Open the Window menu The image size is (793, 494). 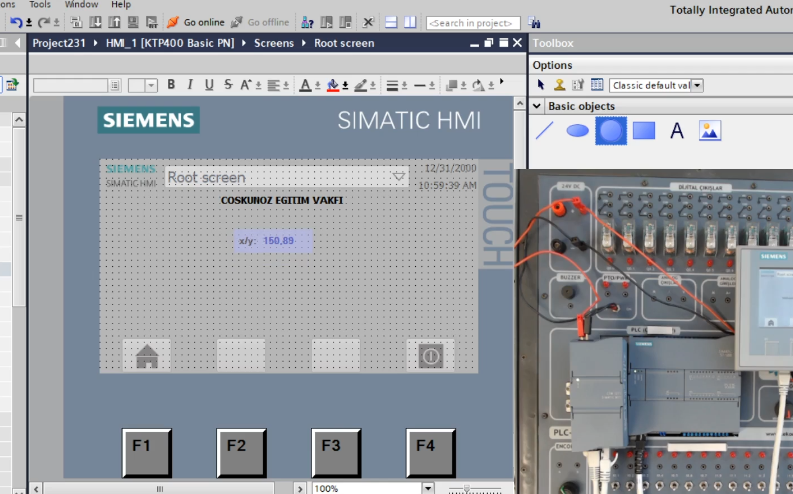click(x=81, y=4)
